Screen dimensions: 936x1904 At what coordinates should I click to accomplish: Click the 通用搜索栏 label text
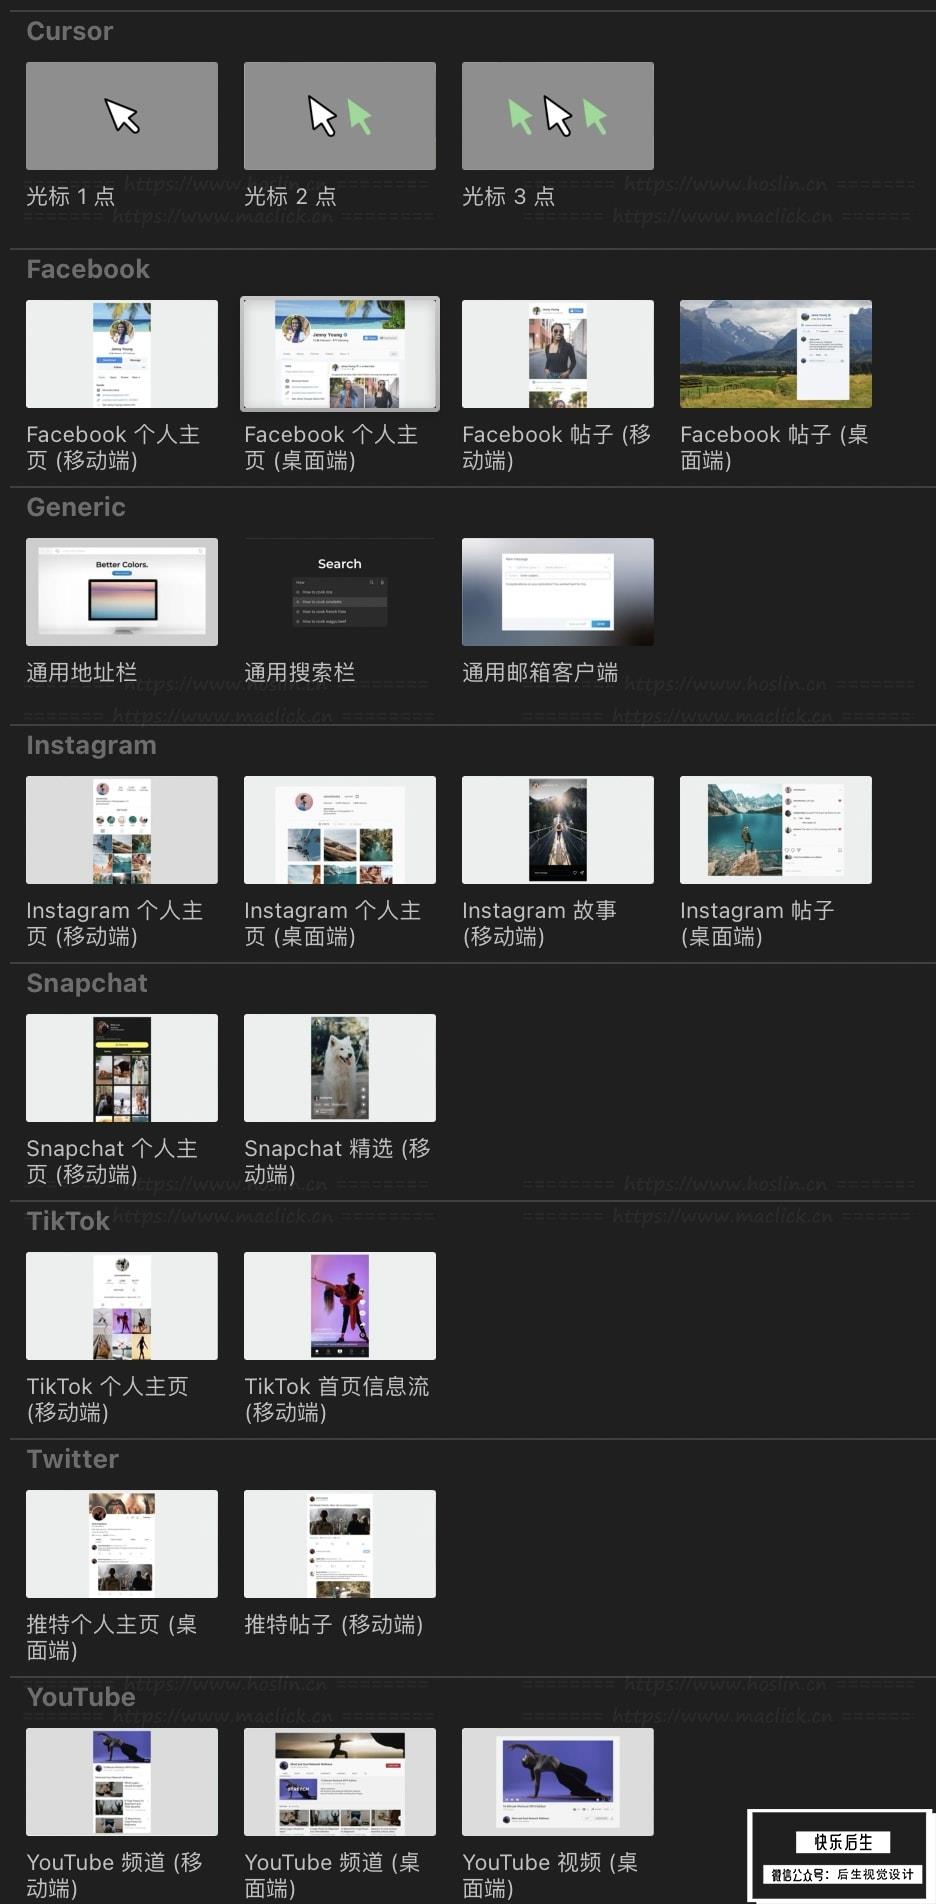[x=299, y=672]
